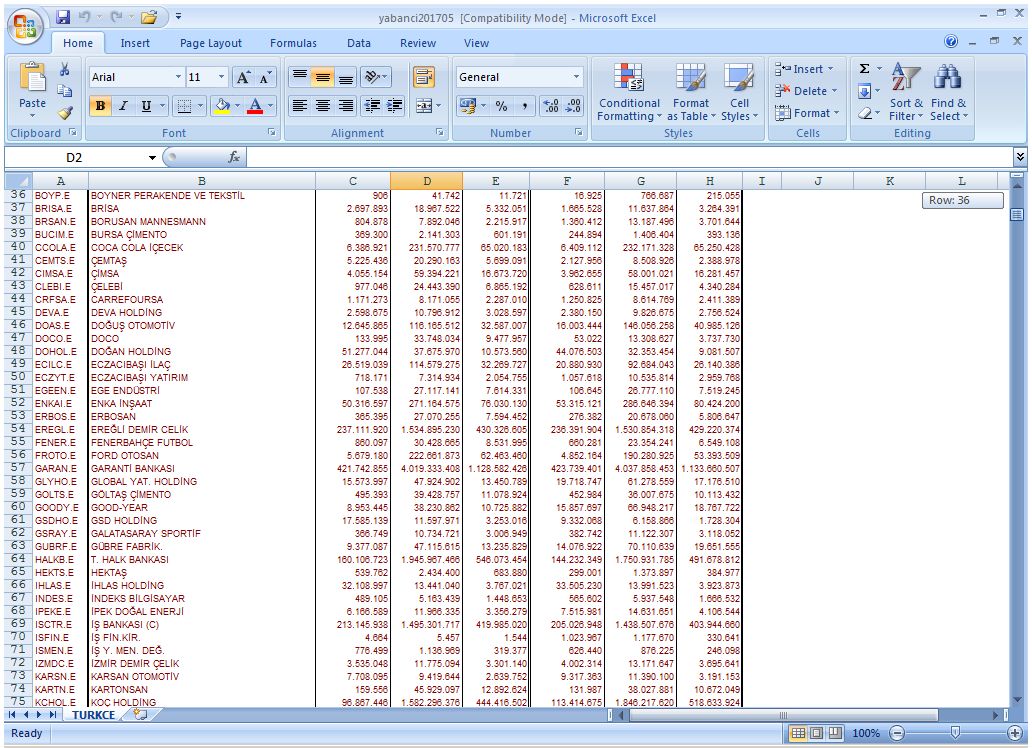Save the workbook from Quick Access Toolbar
1032x748 pixels.
63,17
